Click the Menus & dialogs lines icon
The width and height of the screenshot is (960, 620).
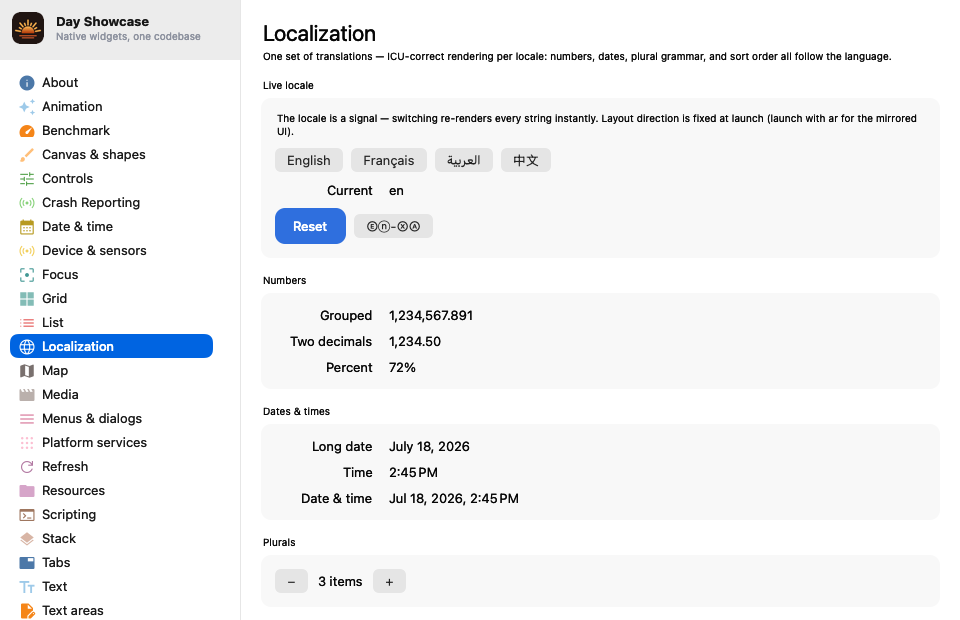[x=27, y=419]
